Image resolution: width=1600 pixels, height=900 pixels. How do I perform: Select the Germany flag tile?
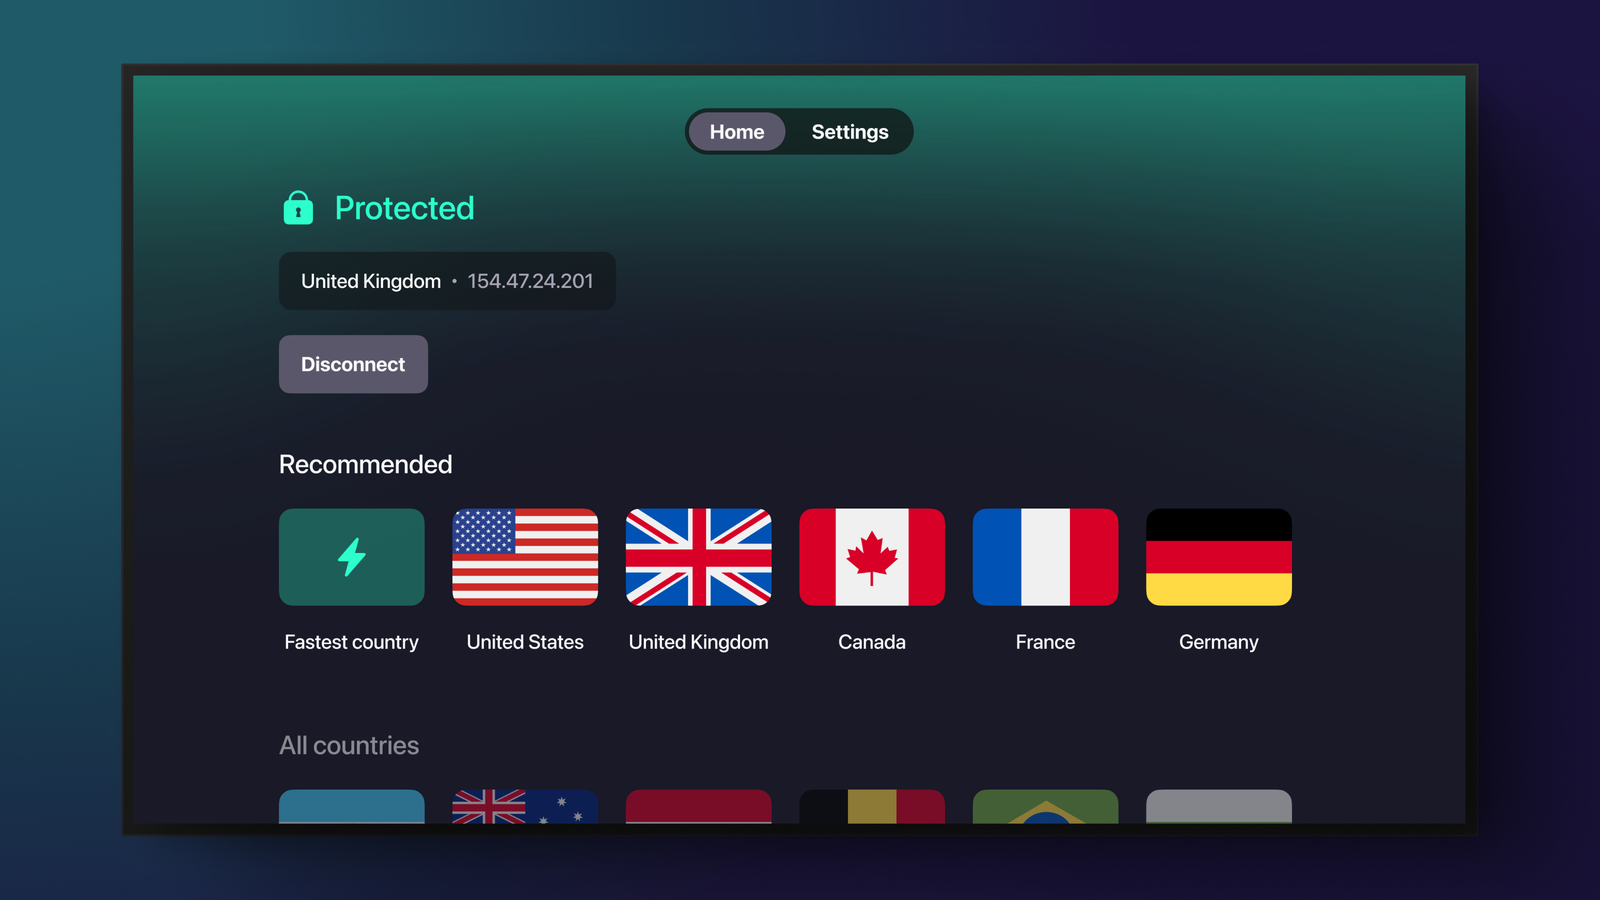[1219, 557]
